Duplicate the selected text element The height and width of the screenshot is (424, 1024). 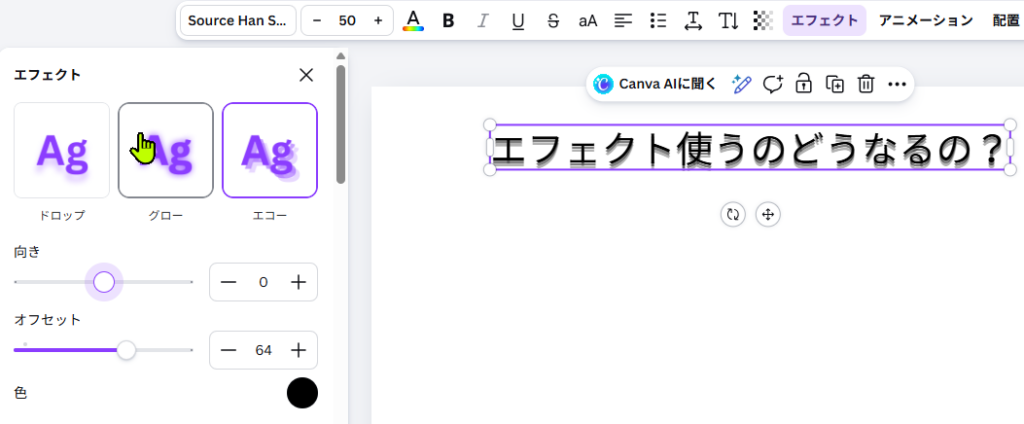[835, 84]
